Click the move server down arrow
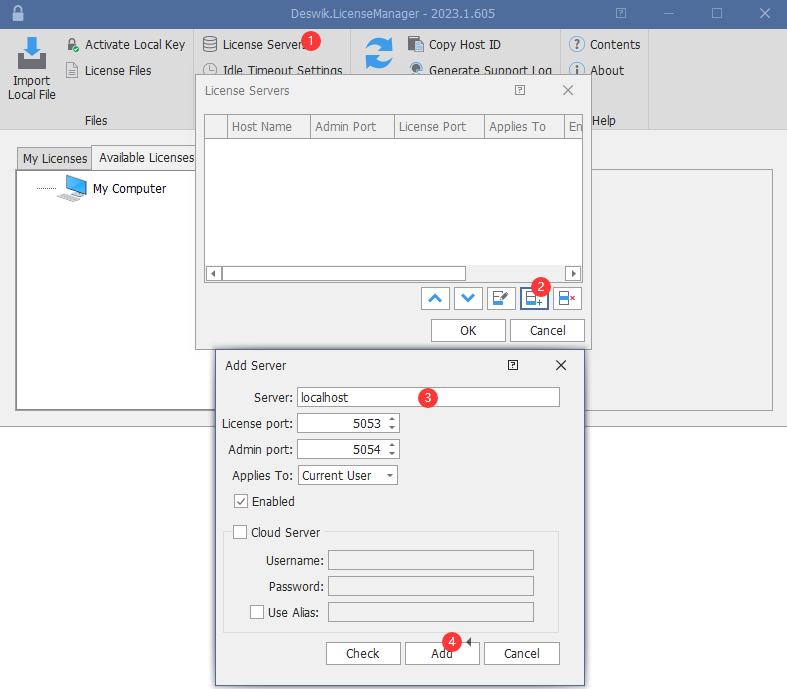 tap(468, 299)
